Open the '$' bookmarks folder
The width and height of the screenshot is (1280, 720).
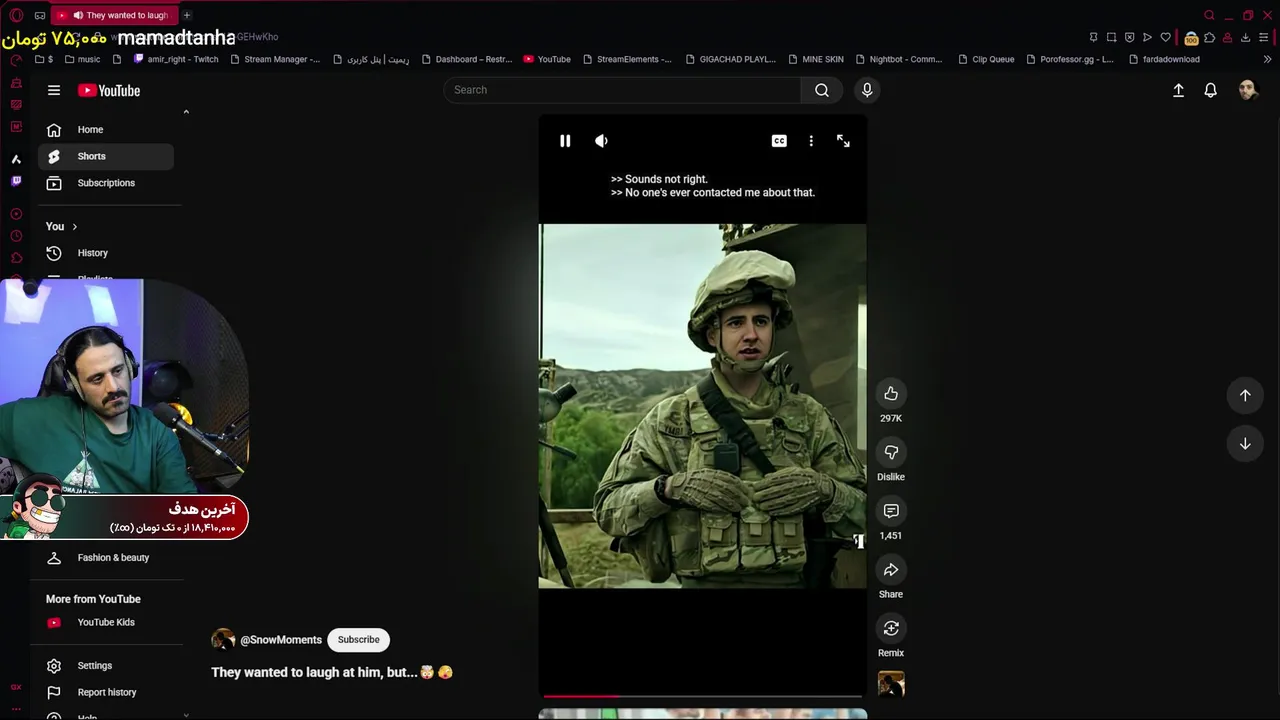click(x=44, y=59)
